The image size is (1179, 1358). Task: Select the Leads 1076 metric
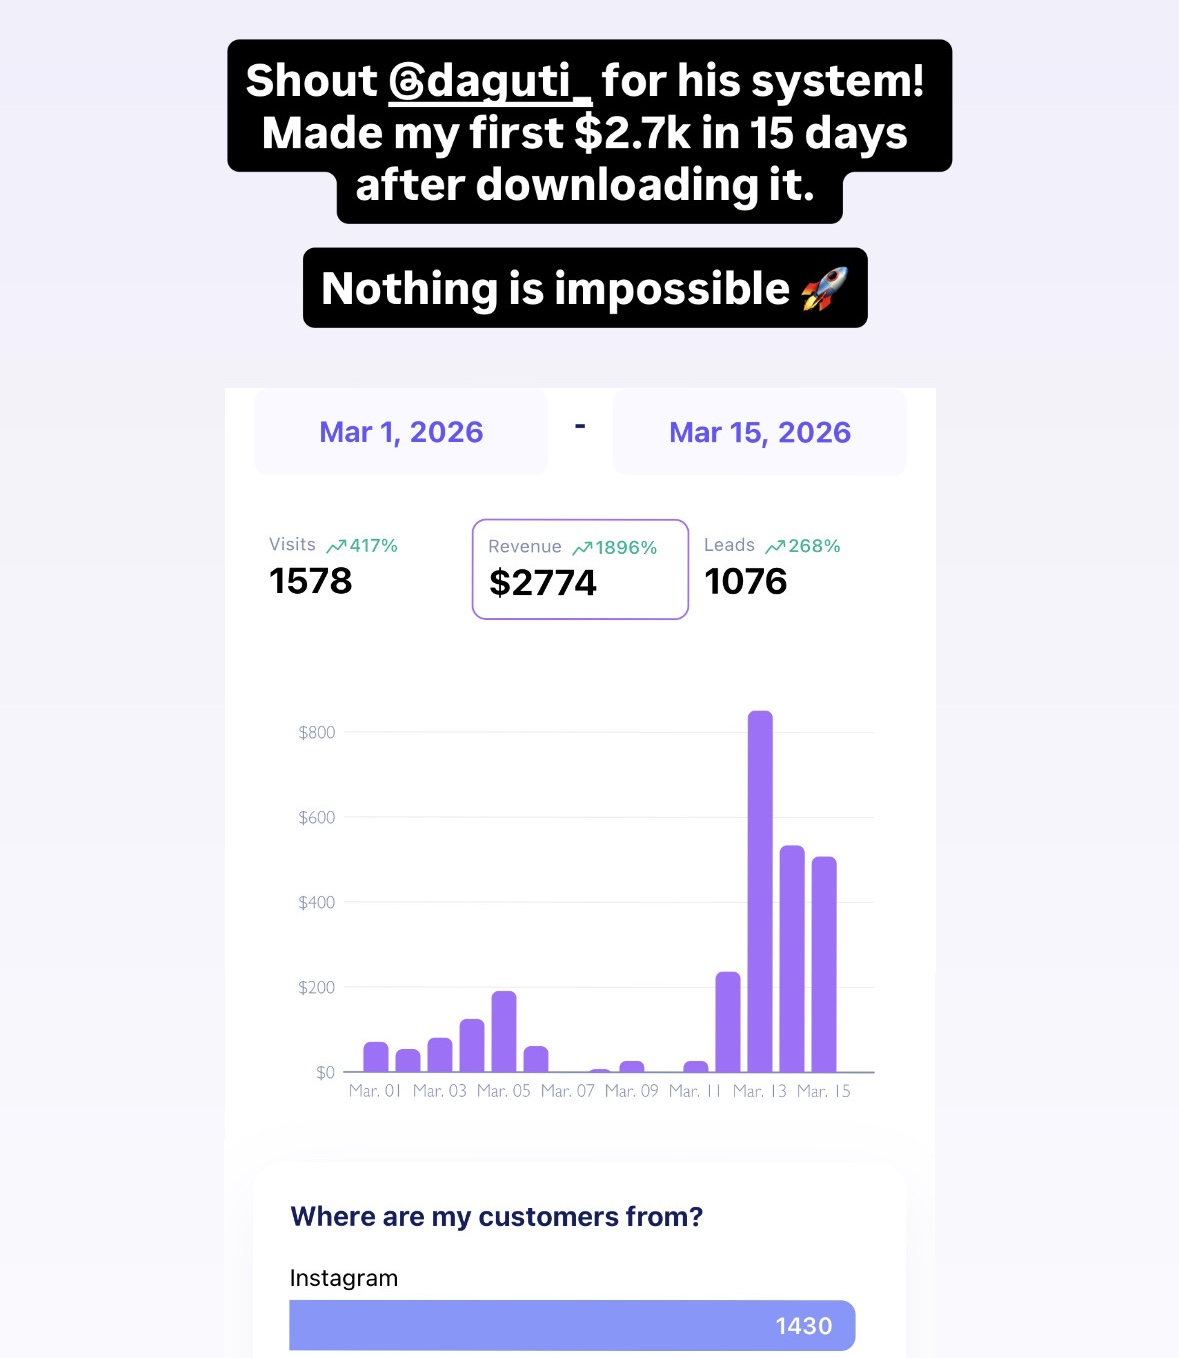coord(772,567)
